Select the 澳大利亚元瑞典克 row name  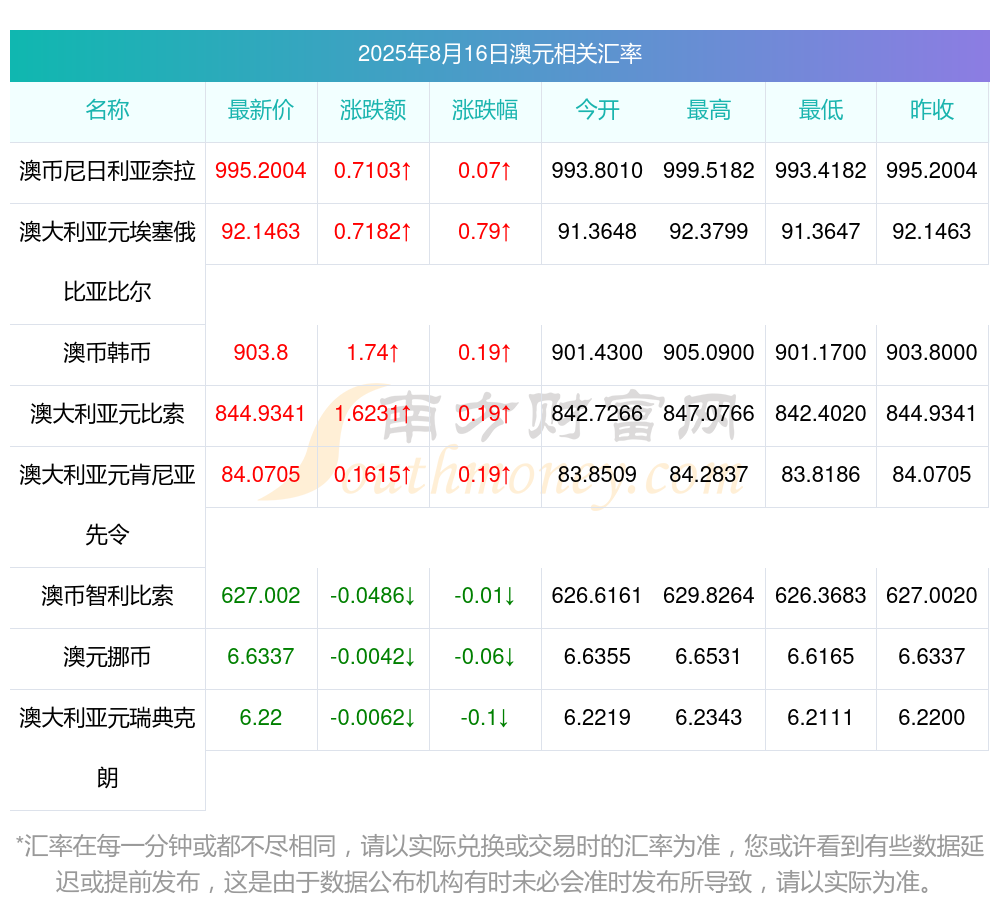coord(107,718)
